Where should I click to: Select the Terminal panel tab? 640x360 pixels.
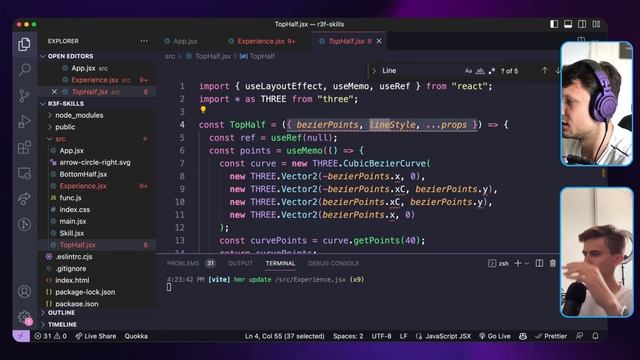click(280, 263)
